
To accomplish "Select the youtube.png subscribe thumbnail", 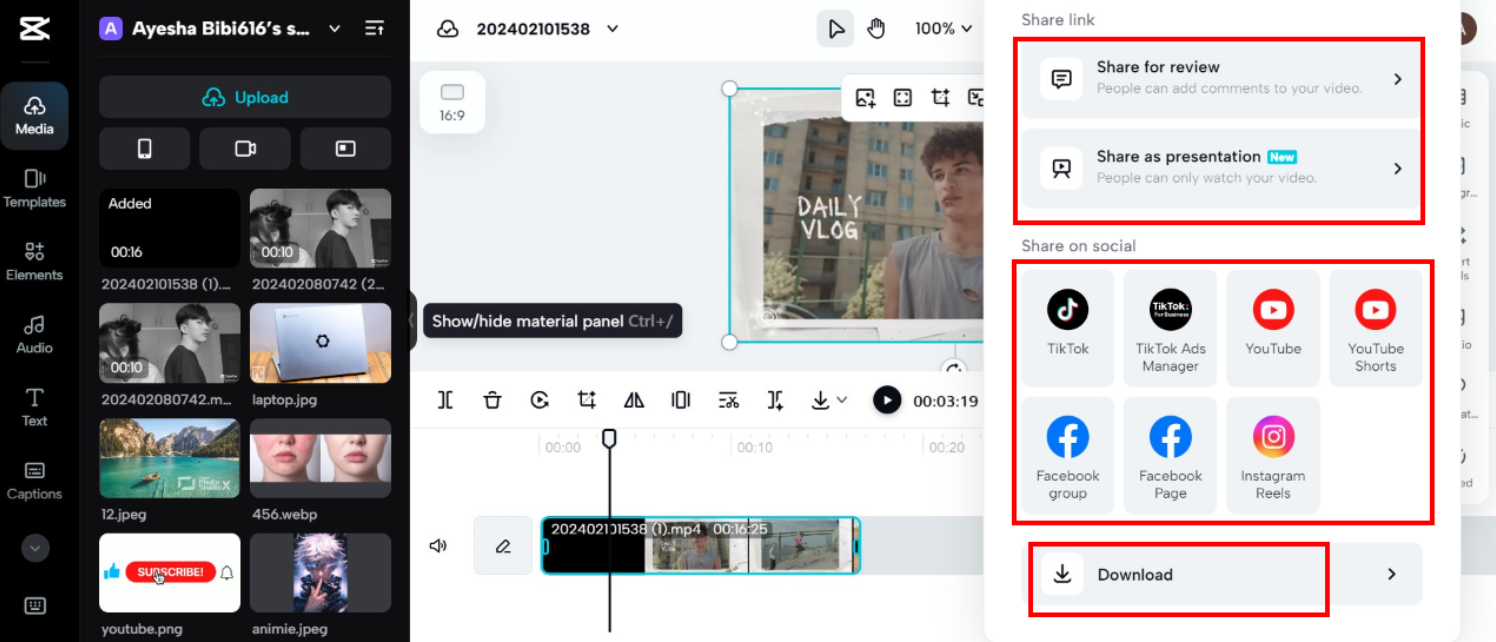I will 169,573.
